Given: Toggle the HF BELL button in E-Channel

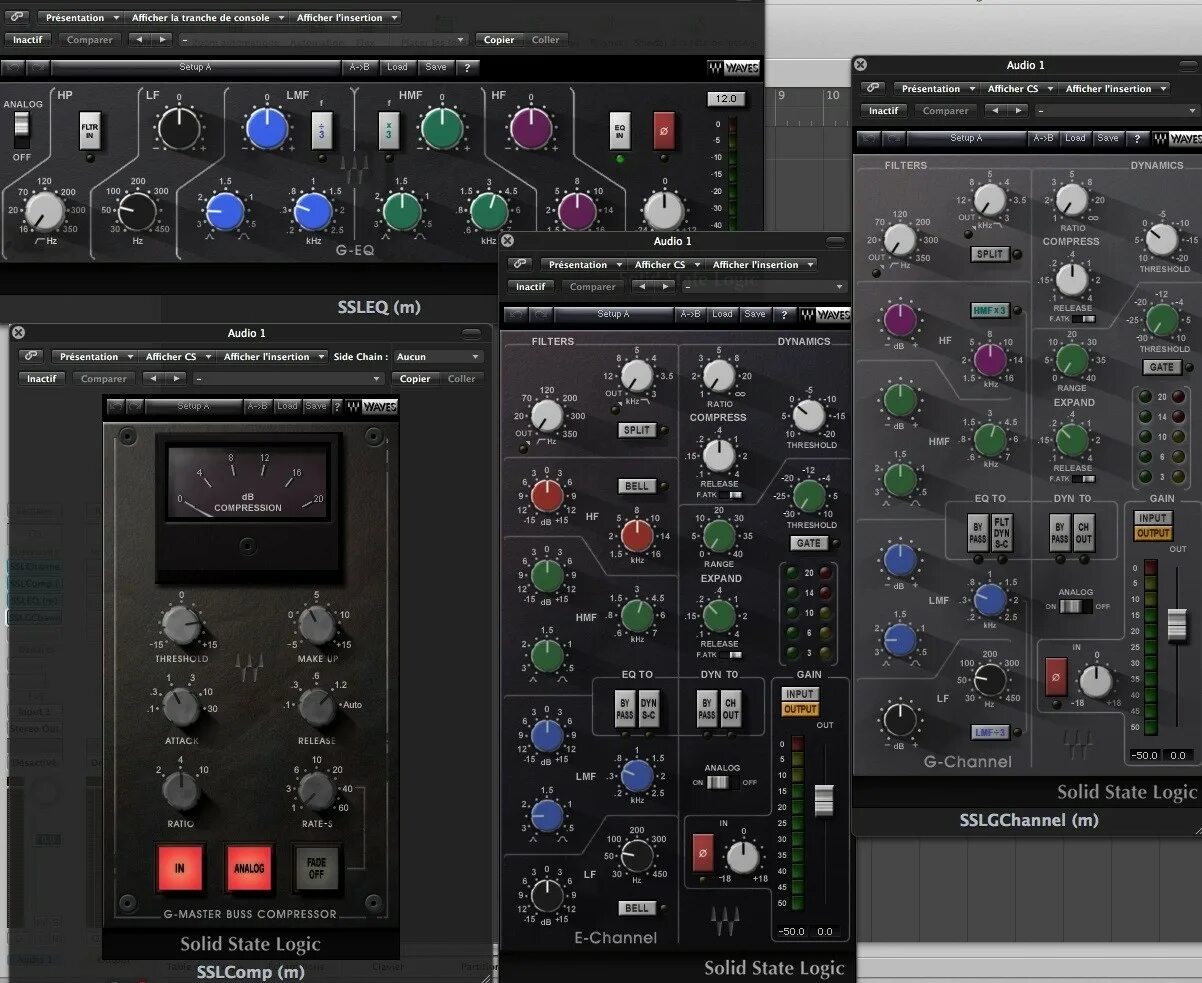Looking at the screenshot, I should (x=636, y=486).
